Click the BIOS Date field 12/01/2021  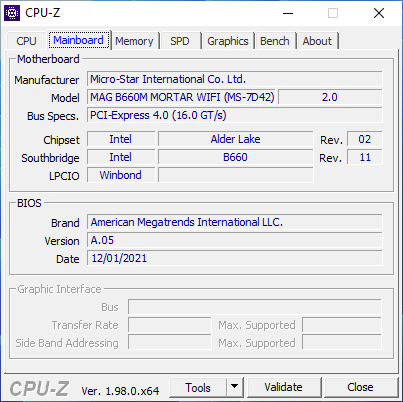coord(235,258)
